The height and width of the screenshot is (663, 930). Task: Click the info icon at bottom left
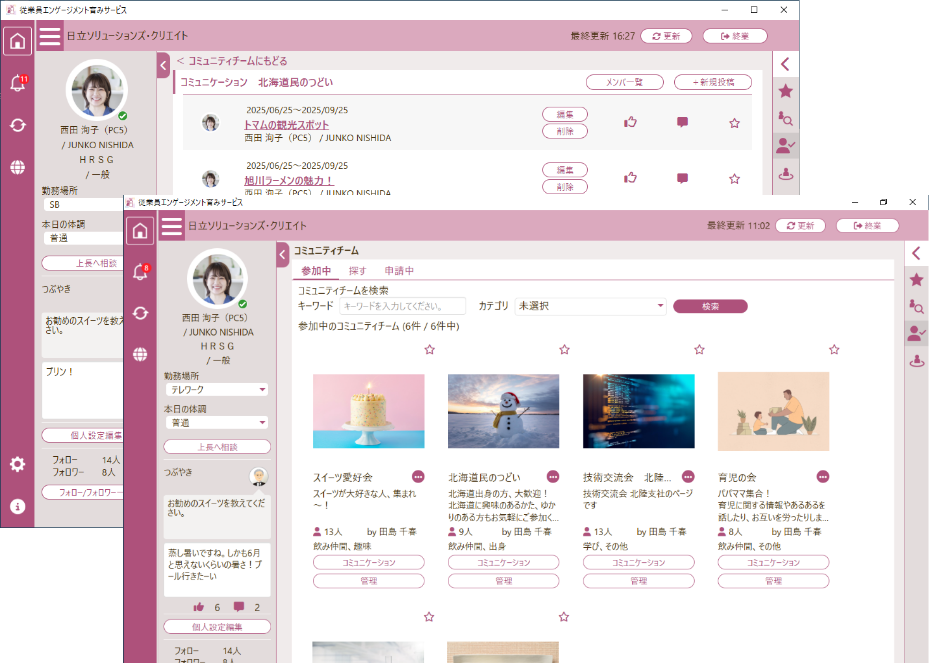click(x=17, y=506)
